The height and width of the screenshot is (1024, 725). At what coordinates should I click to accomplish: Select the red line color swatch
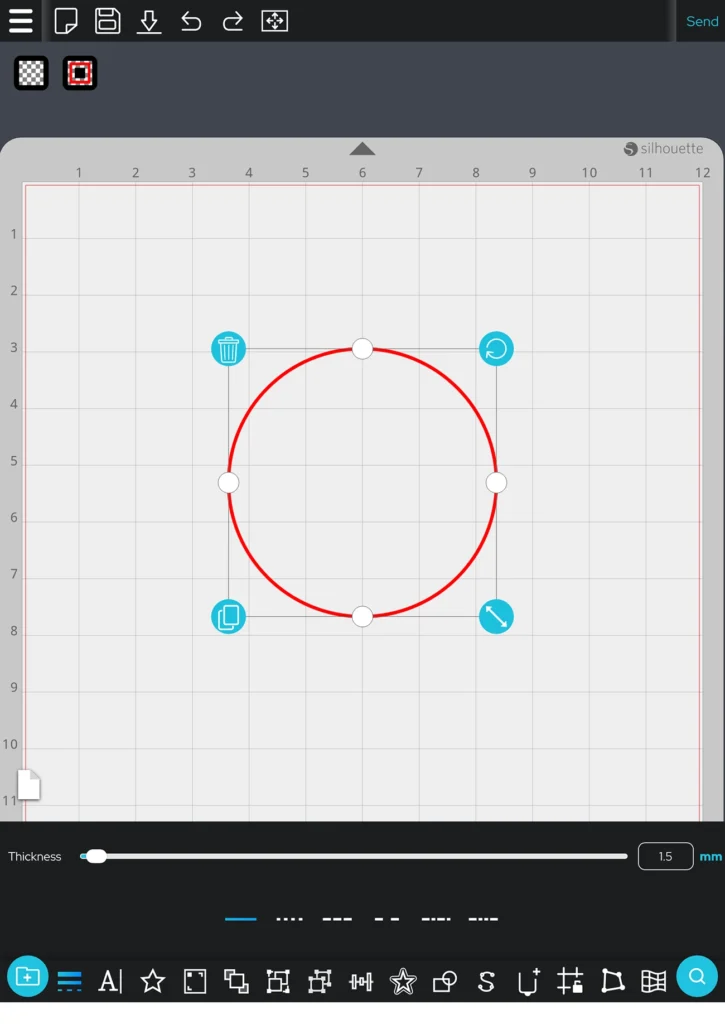80,73
